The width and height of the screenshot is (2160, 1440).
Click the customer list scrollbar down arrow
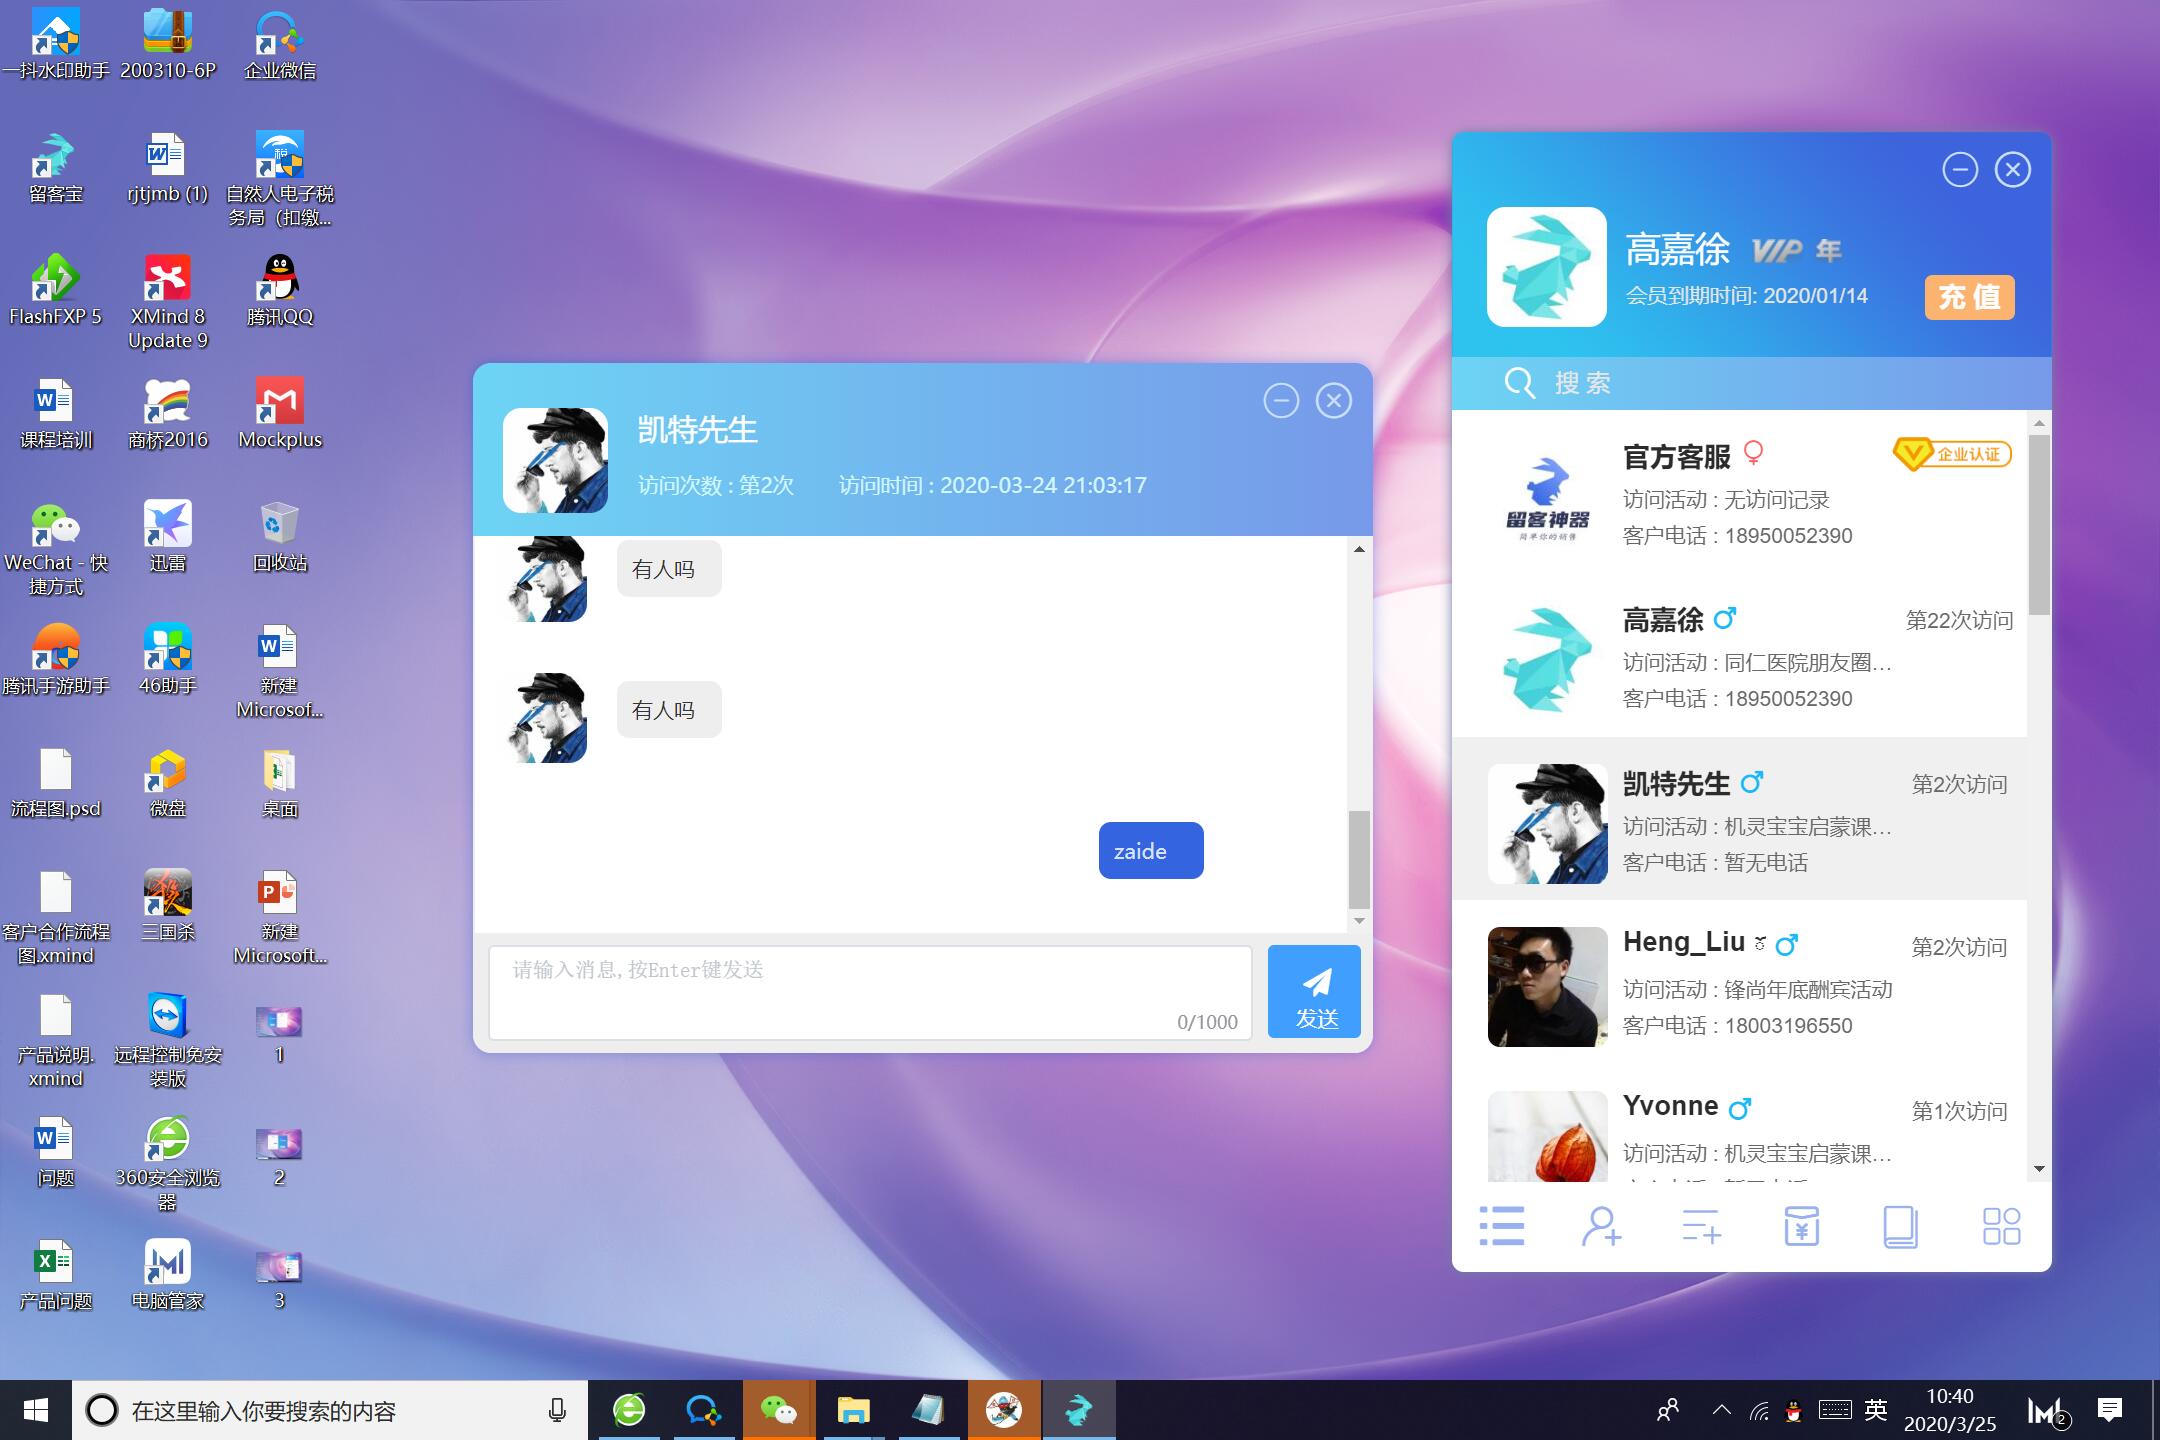click(x=2039, y=1168)
